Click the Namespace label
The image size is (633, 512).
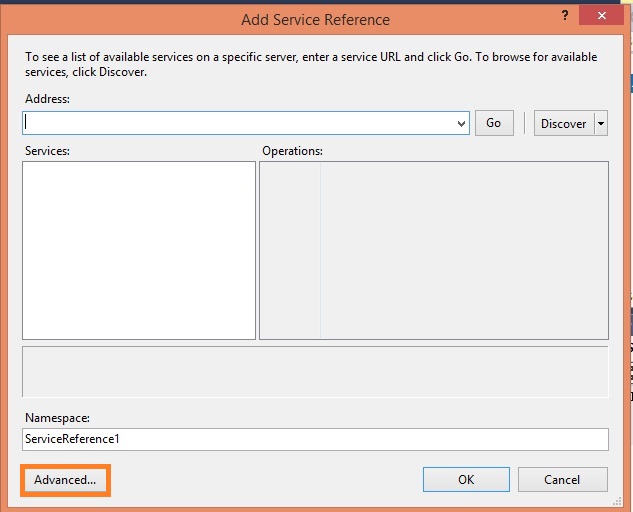pos(56,417)
